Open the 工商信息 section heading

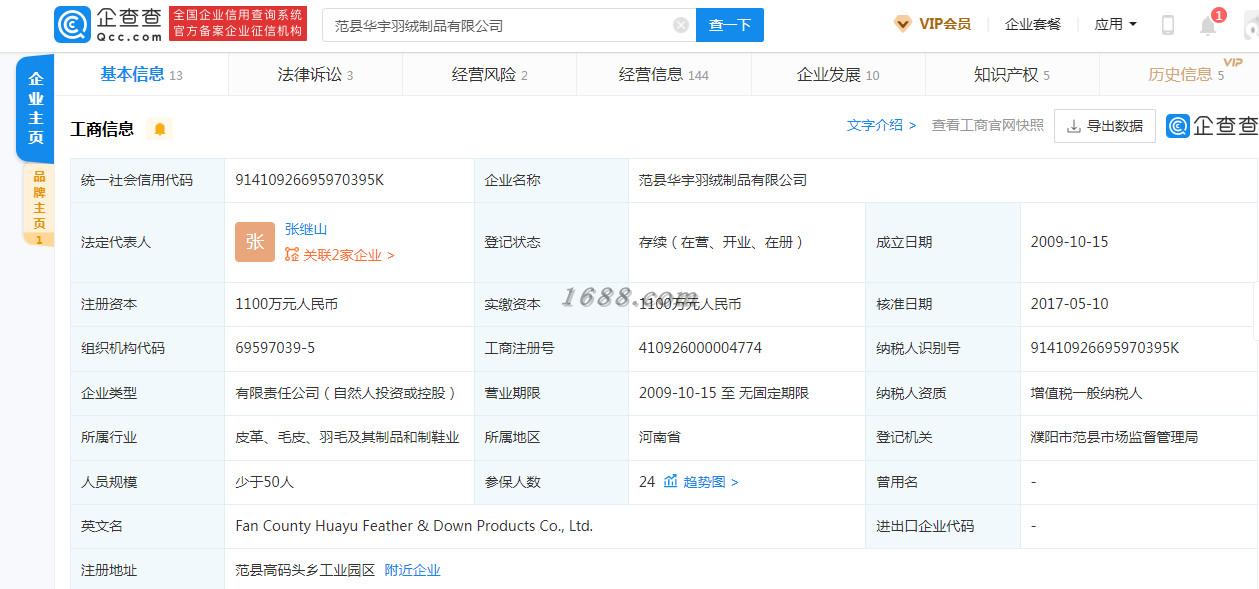tap(102, 129)
